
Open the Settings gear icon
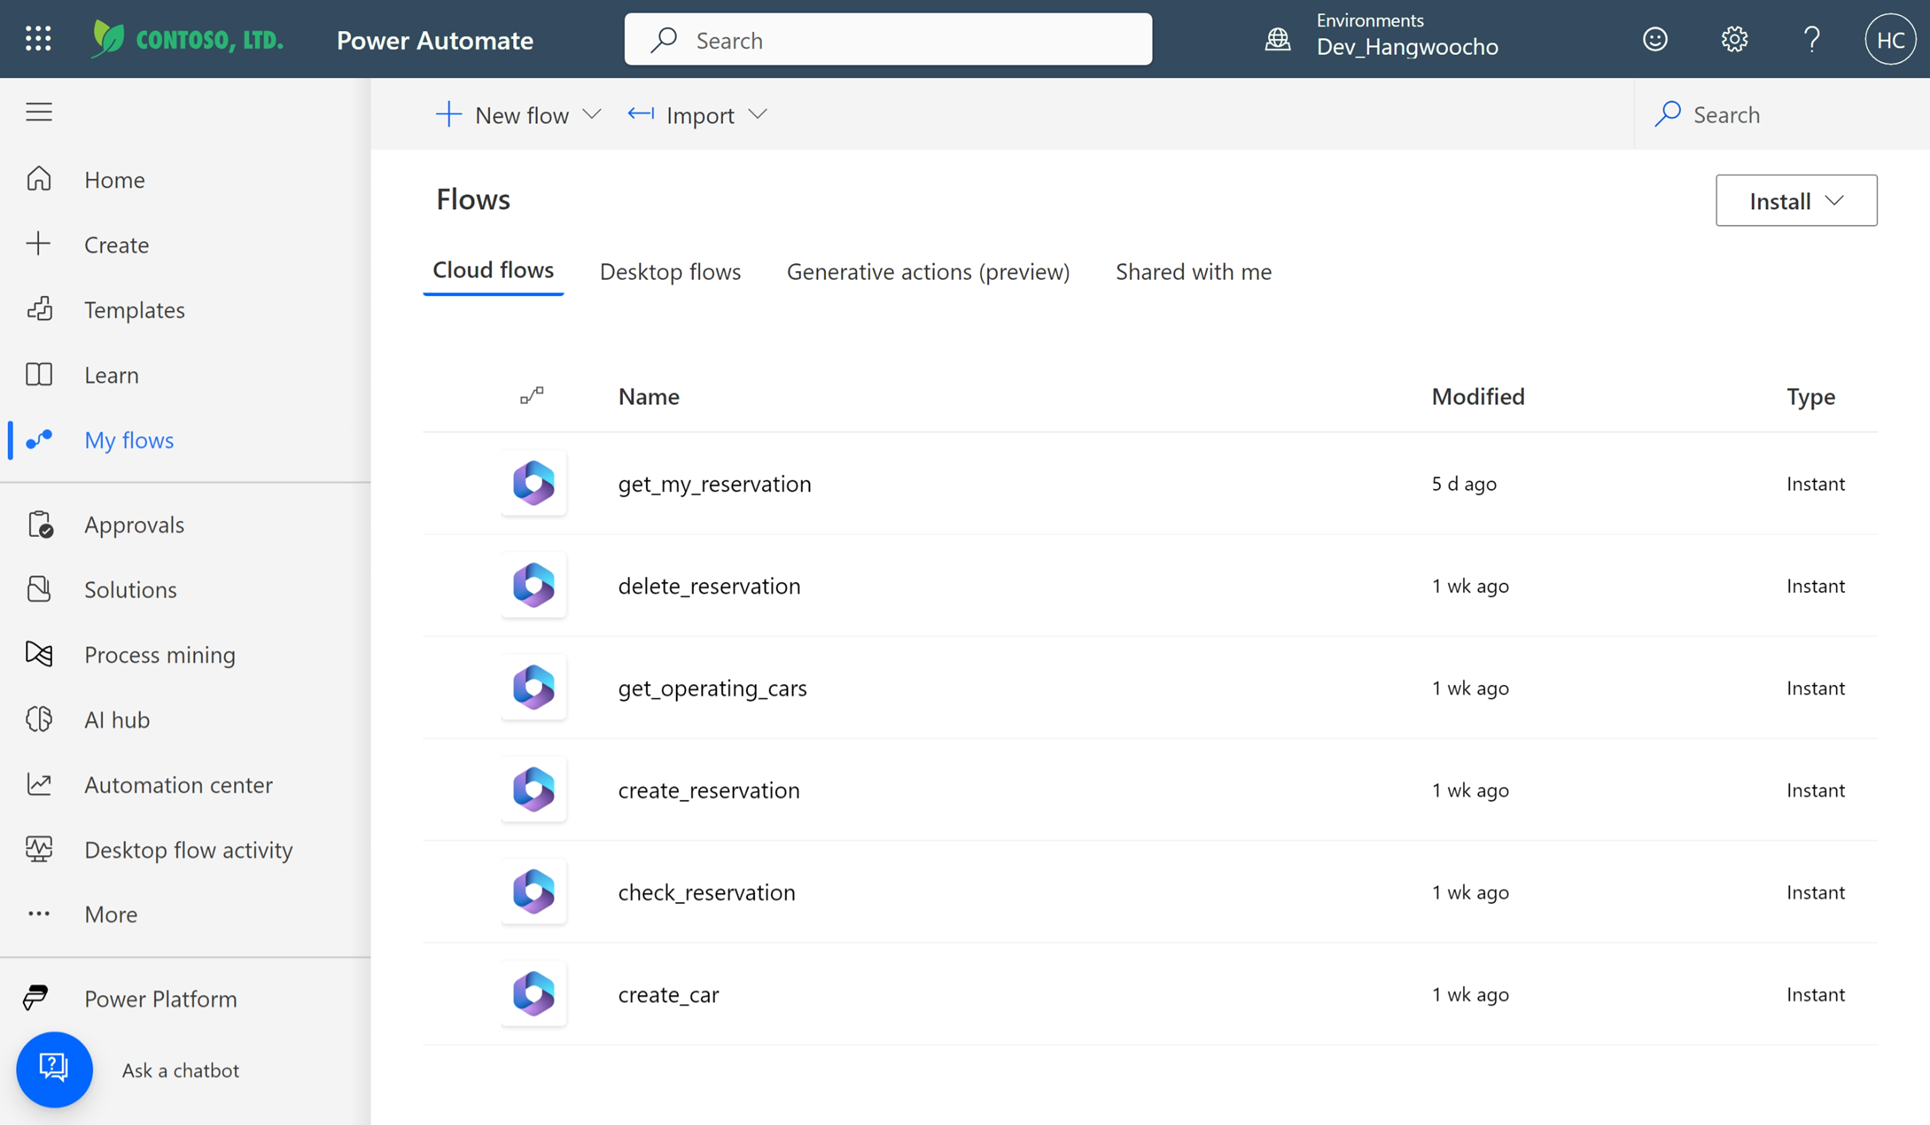(1734, 39)
